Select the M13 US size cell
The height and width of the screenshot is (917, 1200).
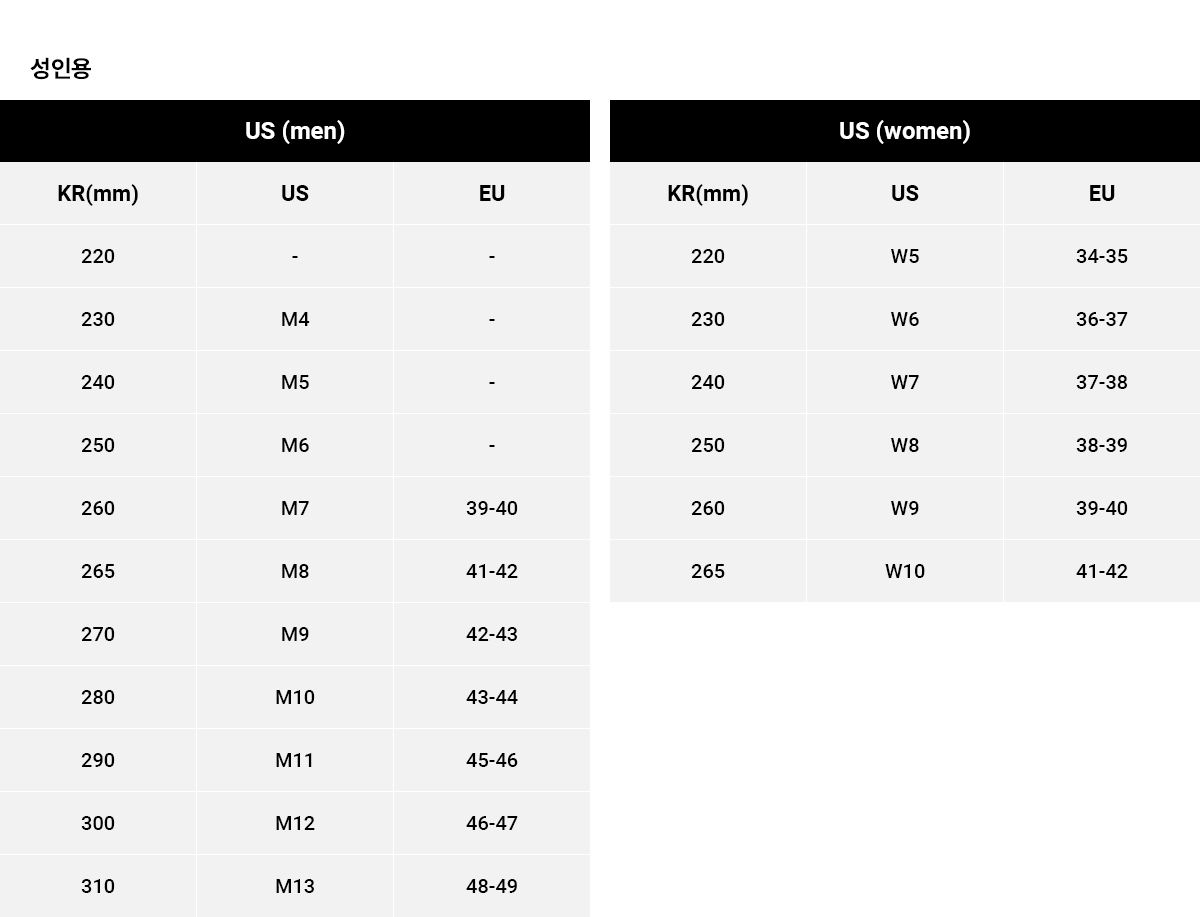pyautogui.click(x=295, y=886)
